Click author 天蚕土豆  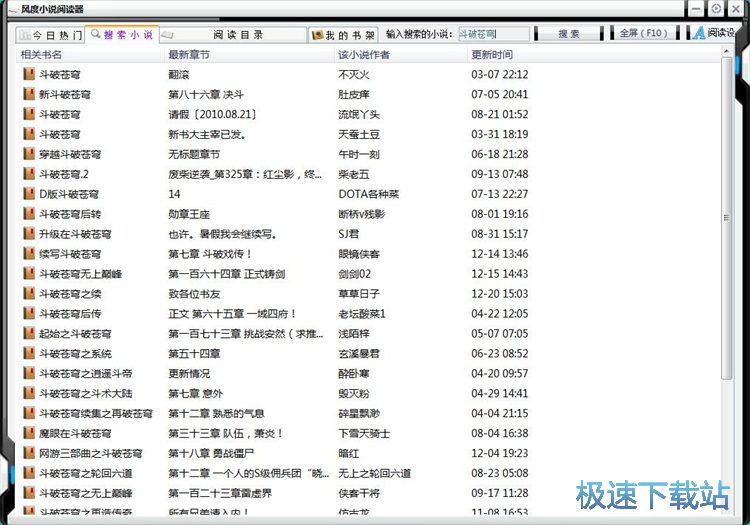359,134
